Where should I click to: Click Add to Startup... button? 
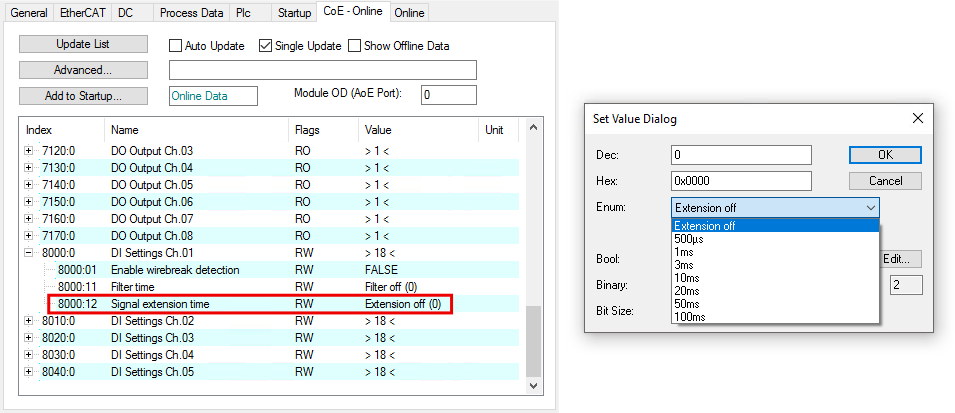point(83,96)
